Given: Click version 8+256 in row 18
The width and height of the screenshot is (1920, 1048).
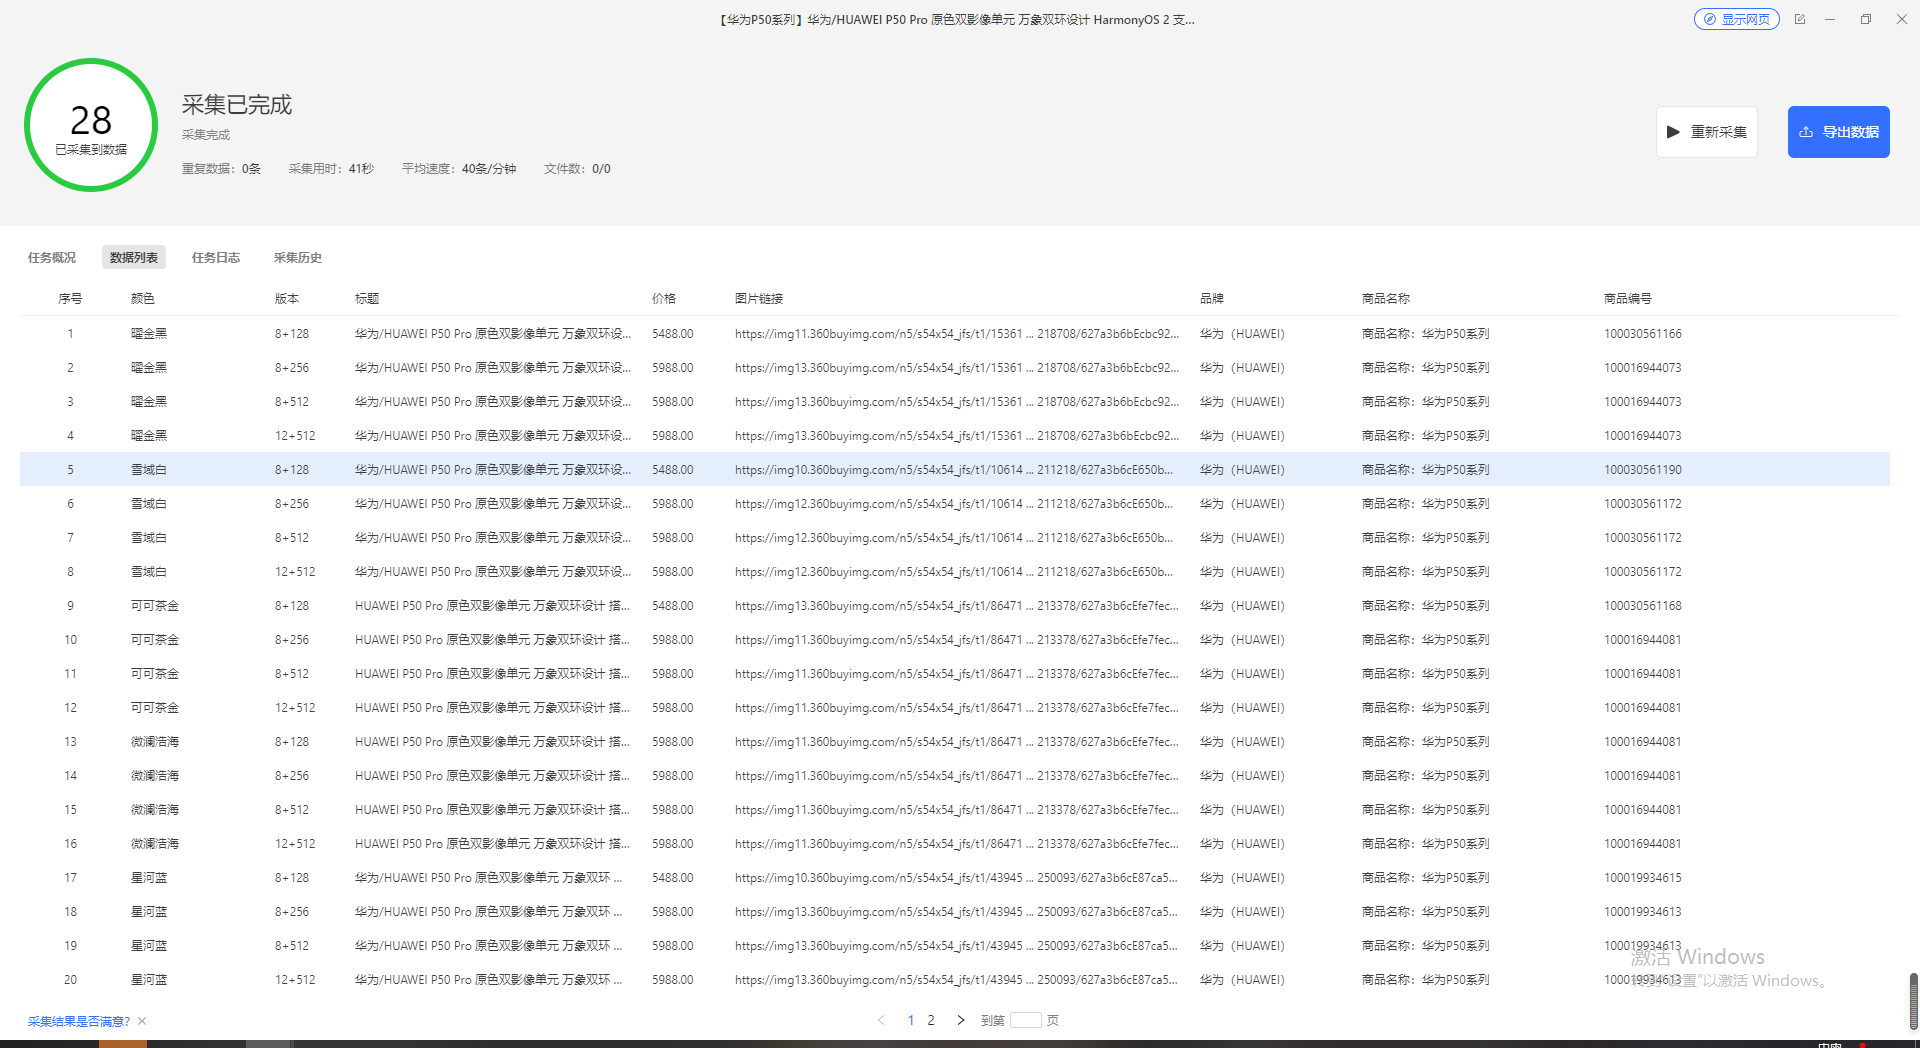Looking at the screenshot, I should (292, 912).
